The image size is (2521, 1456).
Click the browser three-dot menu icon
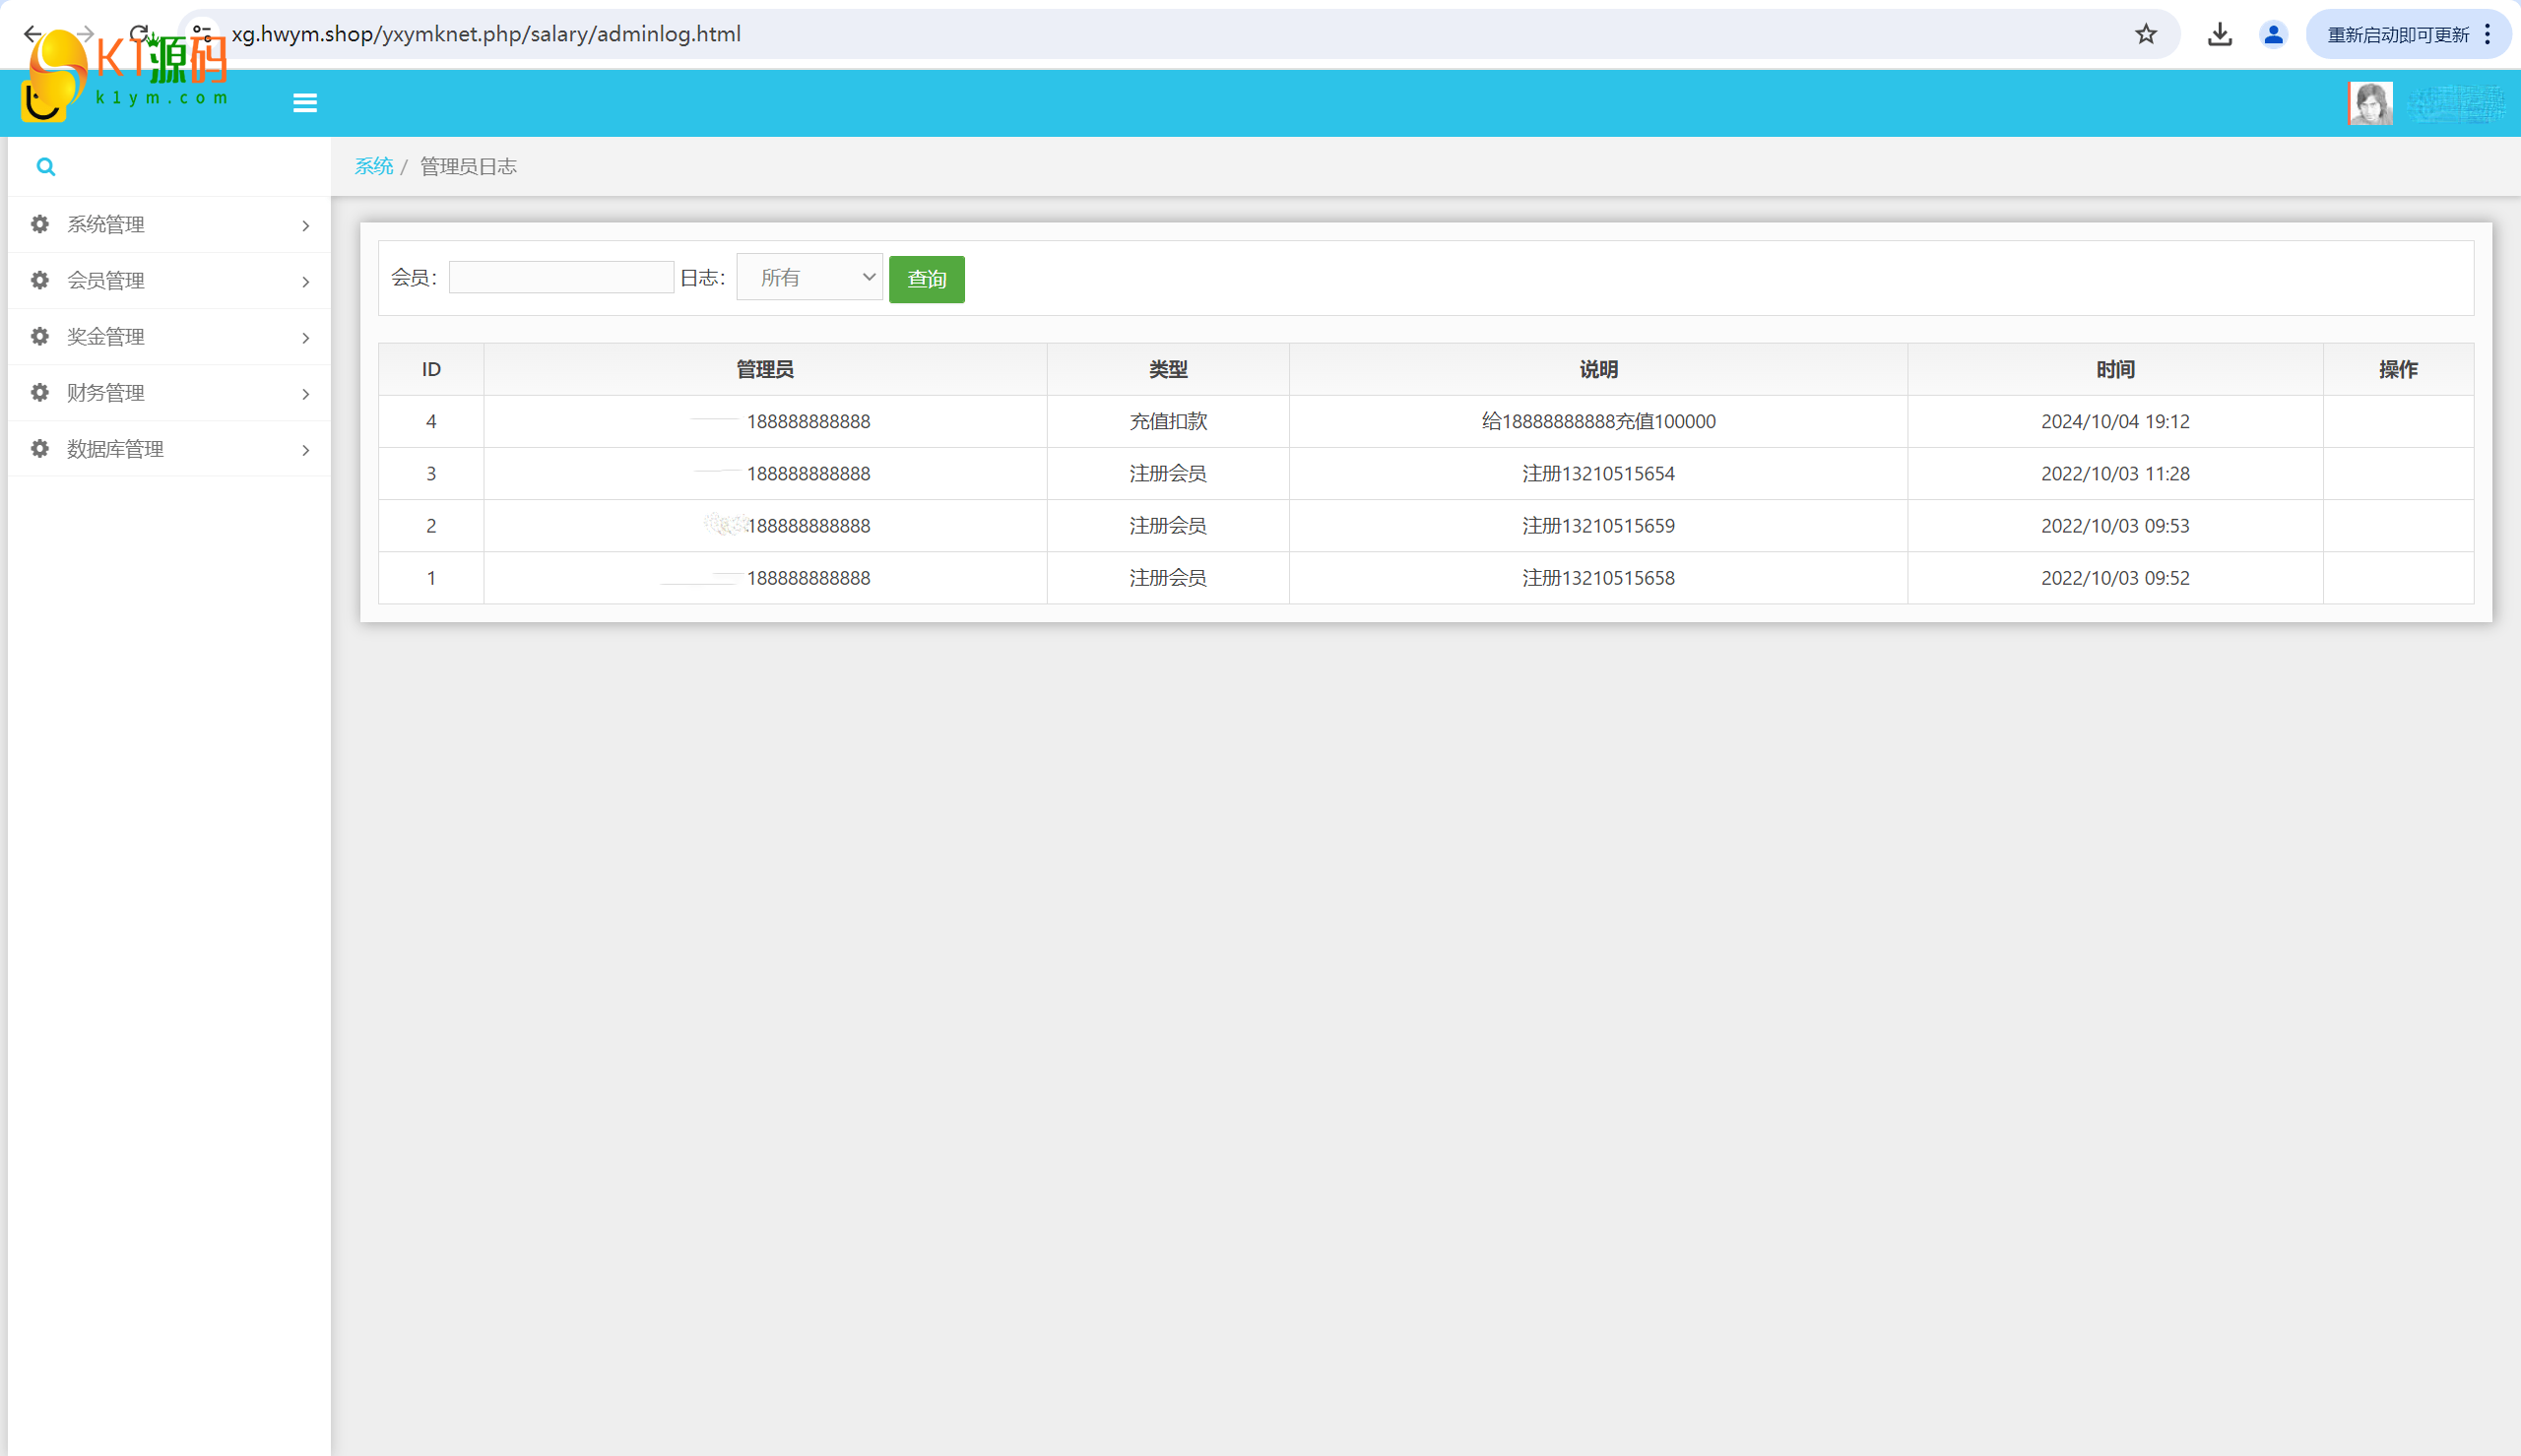(x=2488, y=34)
